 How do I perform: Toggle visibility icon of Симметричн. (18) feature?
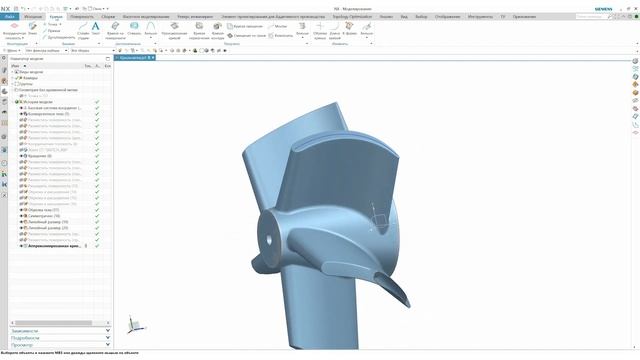coord(21,216)
